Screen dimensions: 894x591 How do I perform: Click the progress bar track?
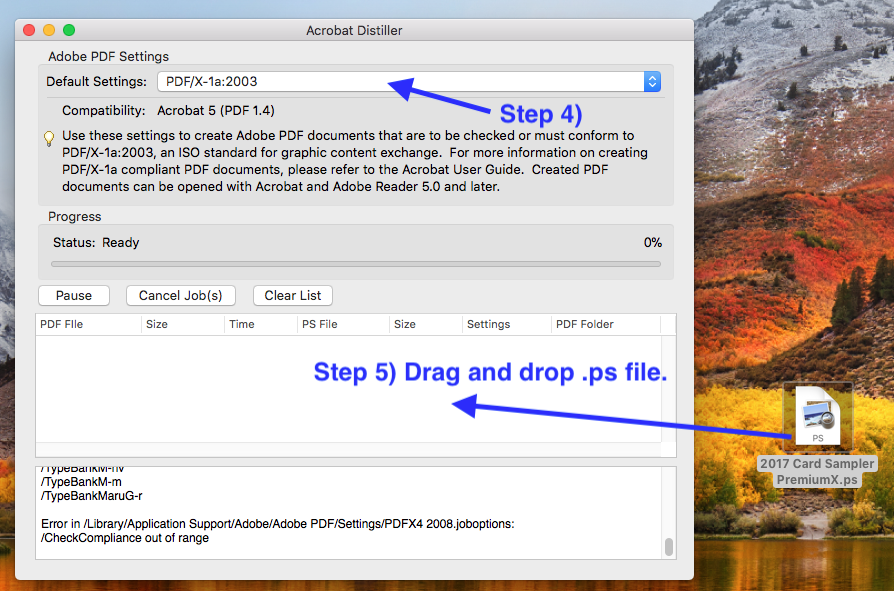tap(355, 264)
